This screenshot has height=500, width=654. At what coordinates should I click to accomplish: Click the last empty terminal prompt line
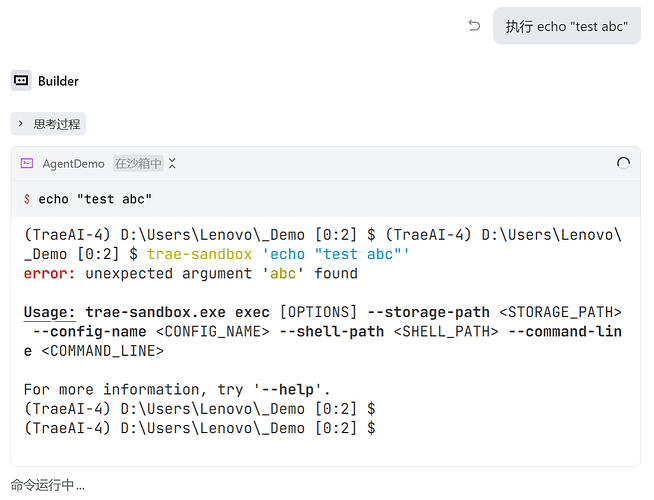[x=200, y=428]
